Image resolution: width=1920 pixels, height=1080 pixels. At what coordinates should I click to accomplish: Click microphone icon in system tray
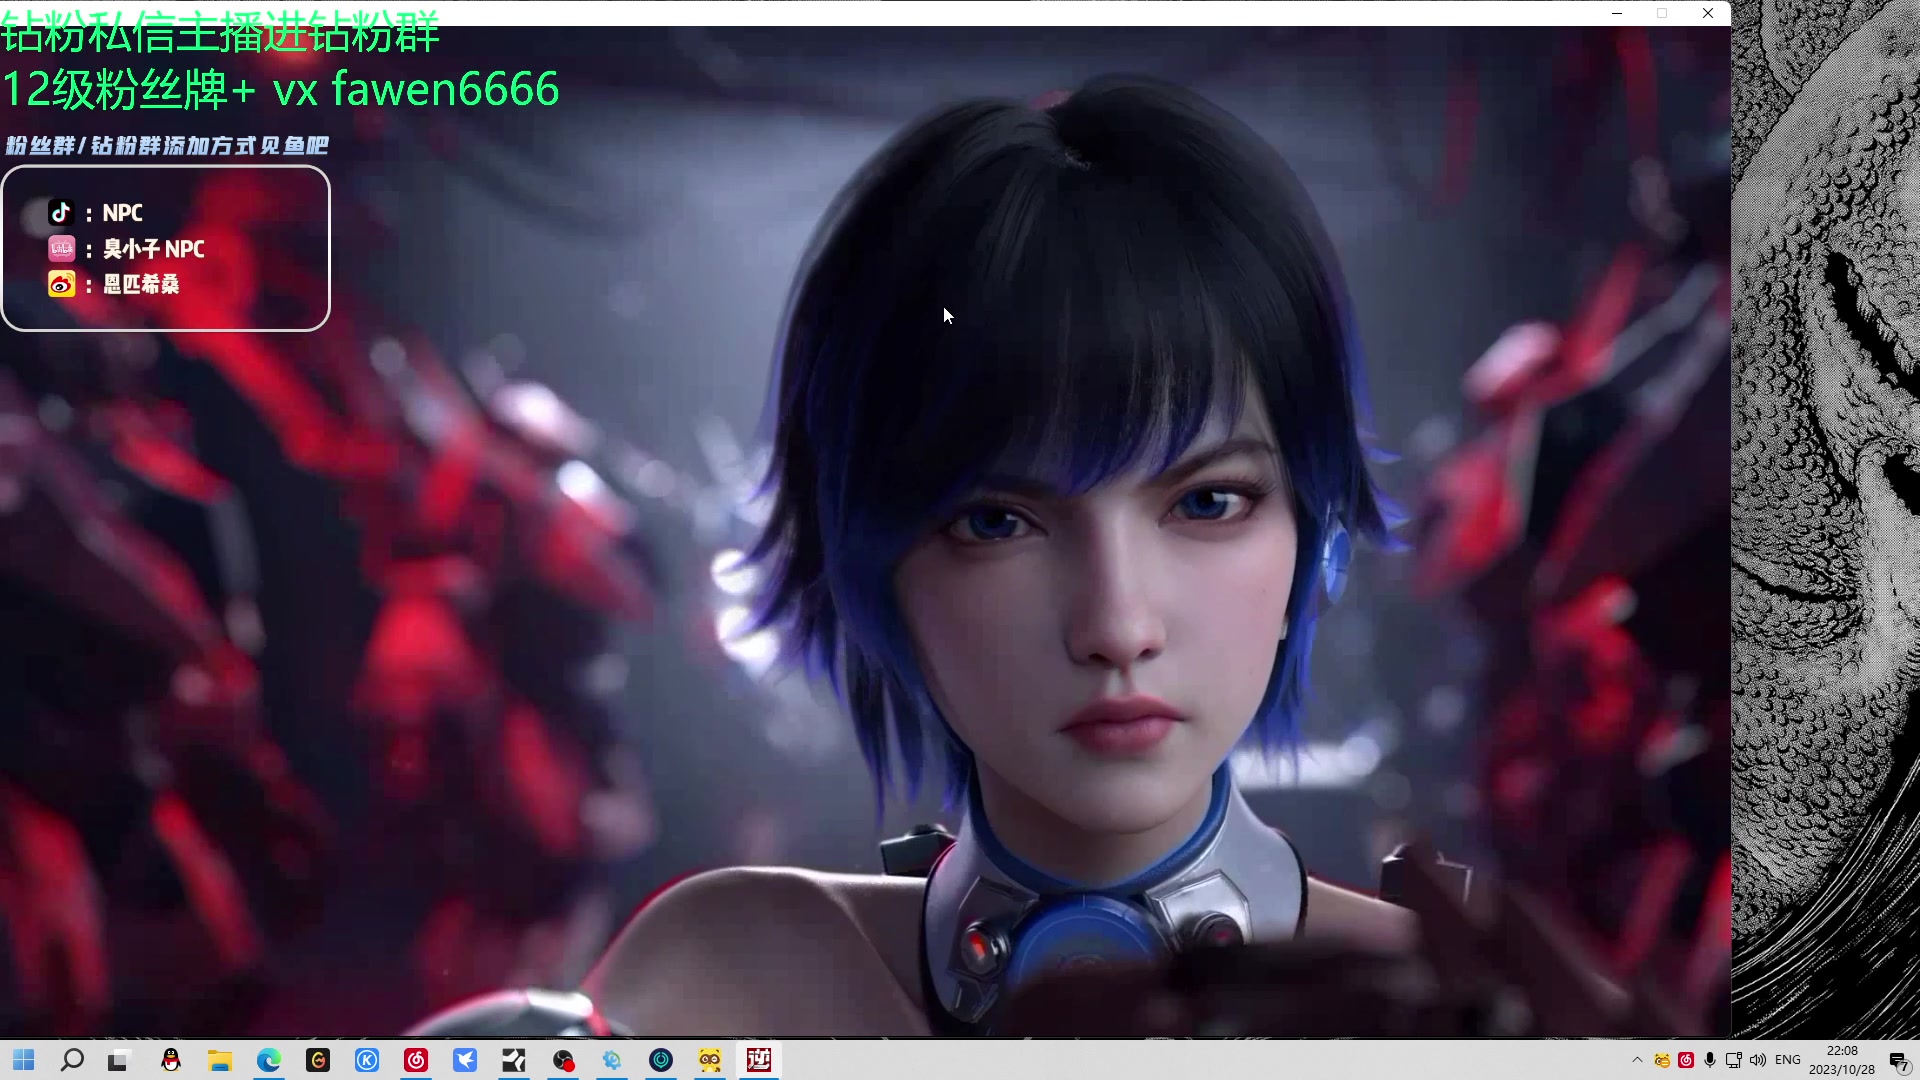tap(1710, 1060)
